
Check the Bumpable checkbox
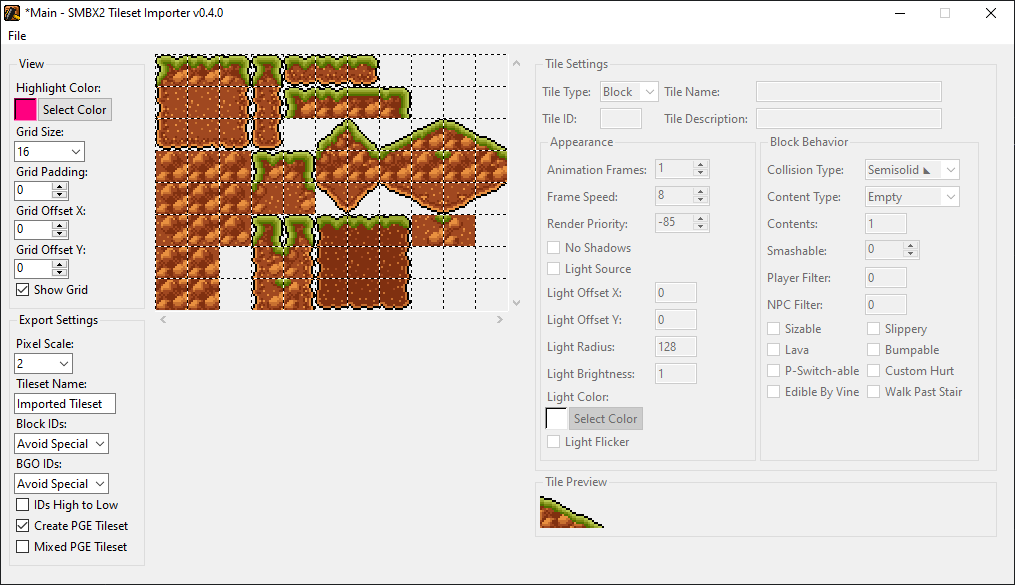[x=874, y=349]
